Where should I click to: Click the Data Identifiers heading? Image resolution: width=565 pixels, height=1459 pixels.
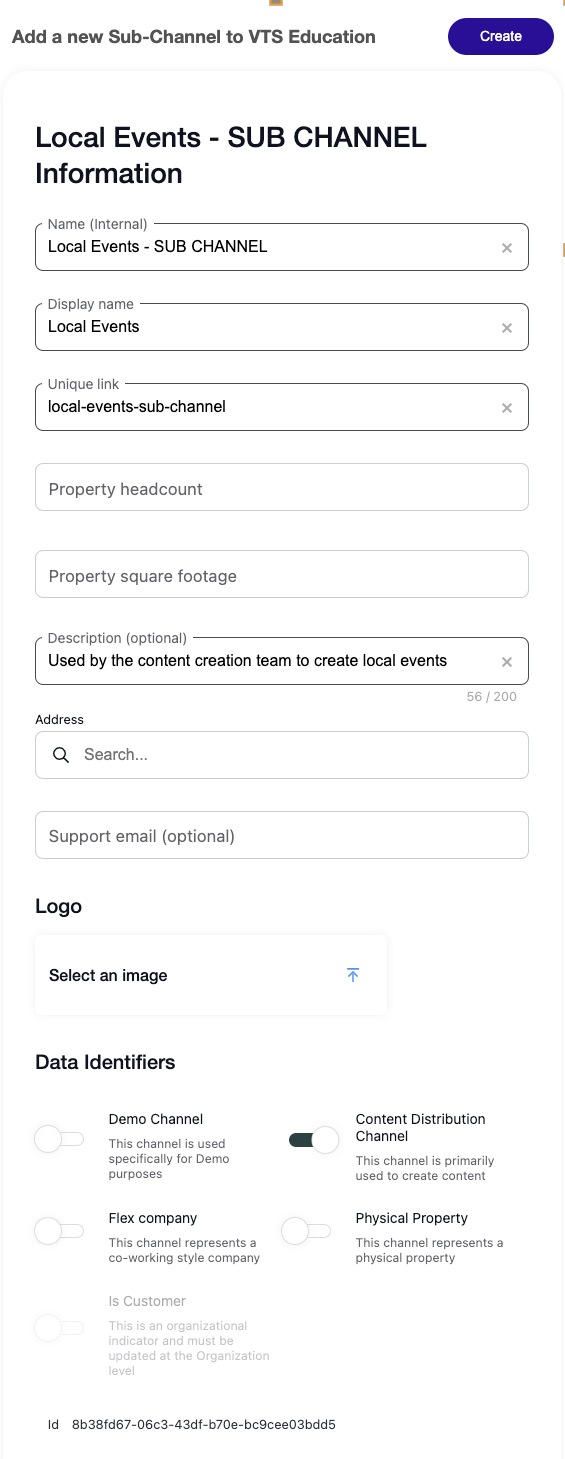[x=105, y=1062]
